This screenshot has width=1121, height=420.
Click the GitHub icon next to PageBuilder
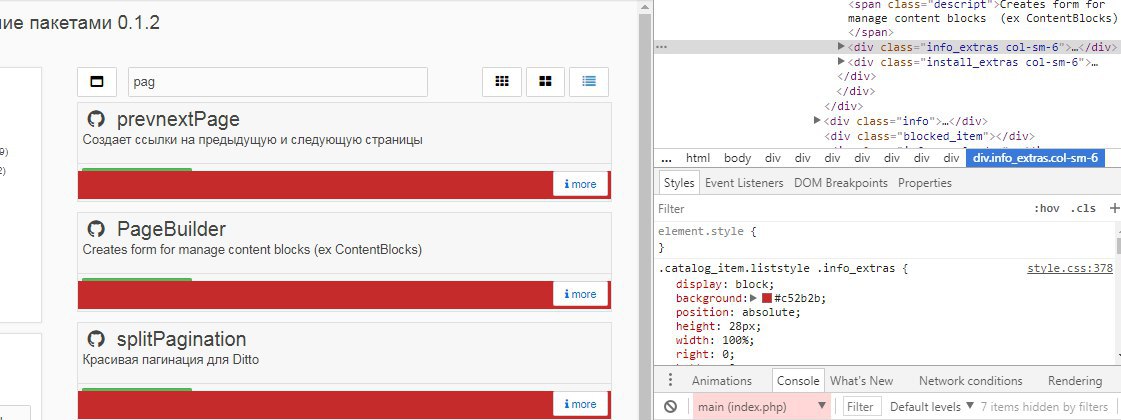pos(96,229)
